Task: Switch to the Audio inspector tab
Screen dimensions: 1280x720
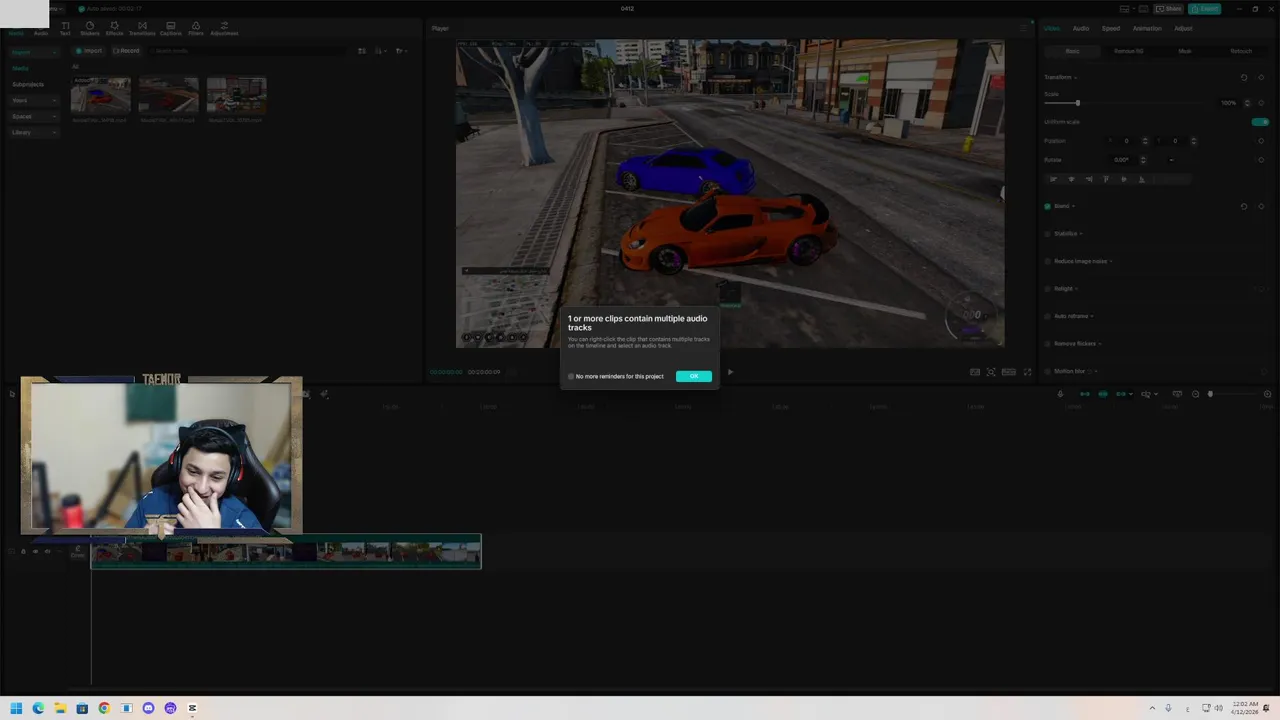Action: pos(1081,28)
